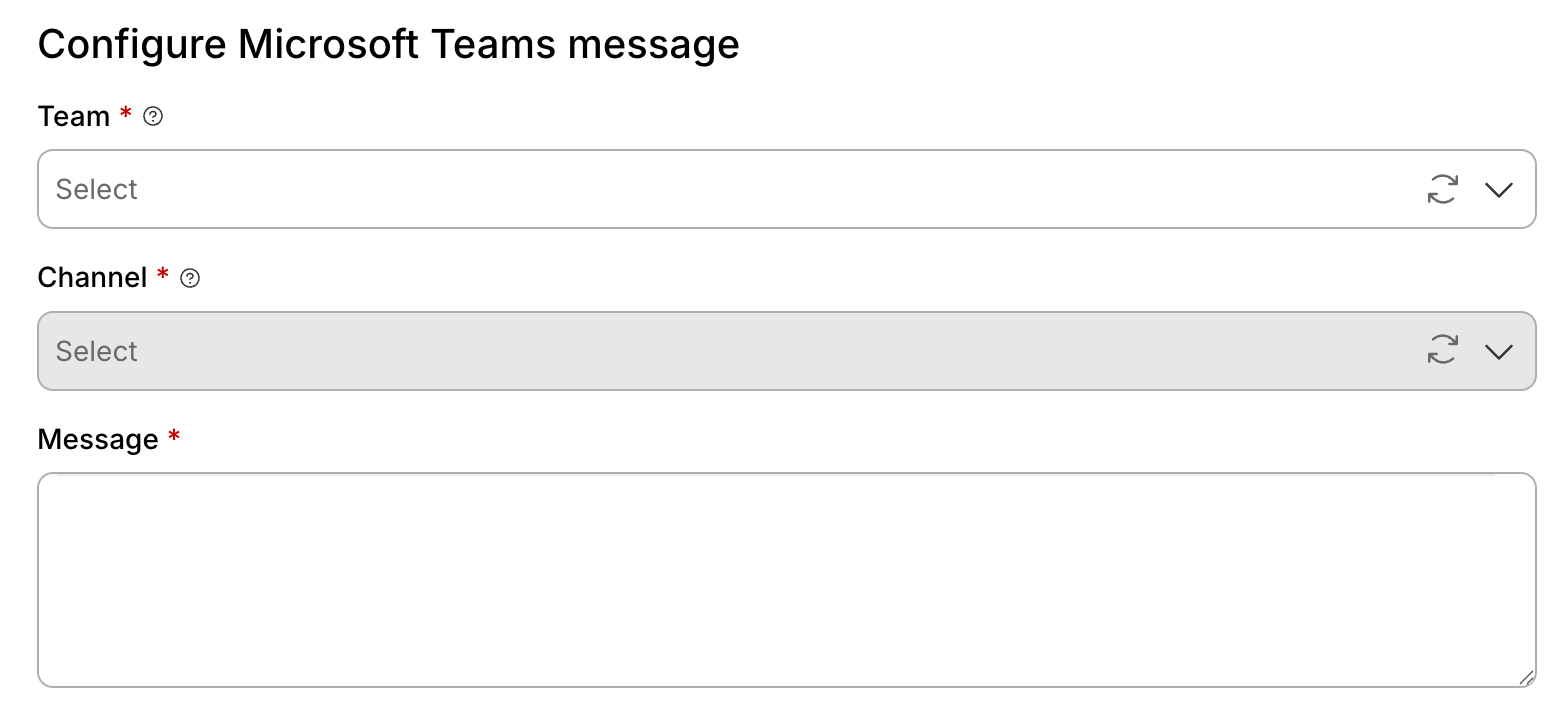Click the Message box resize handle

(x=1526, y=678)
